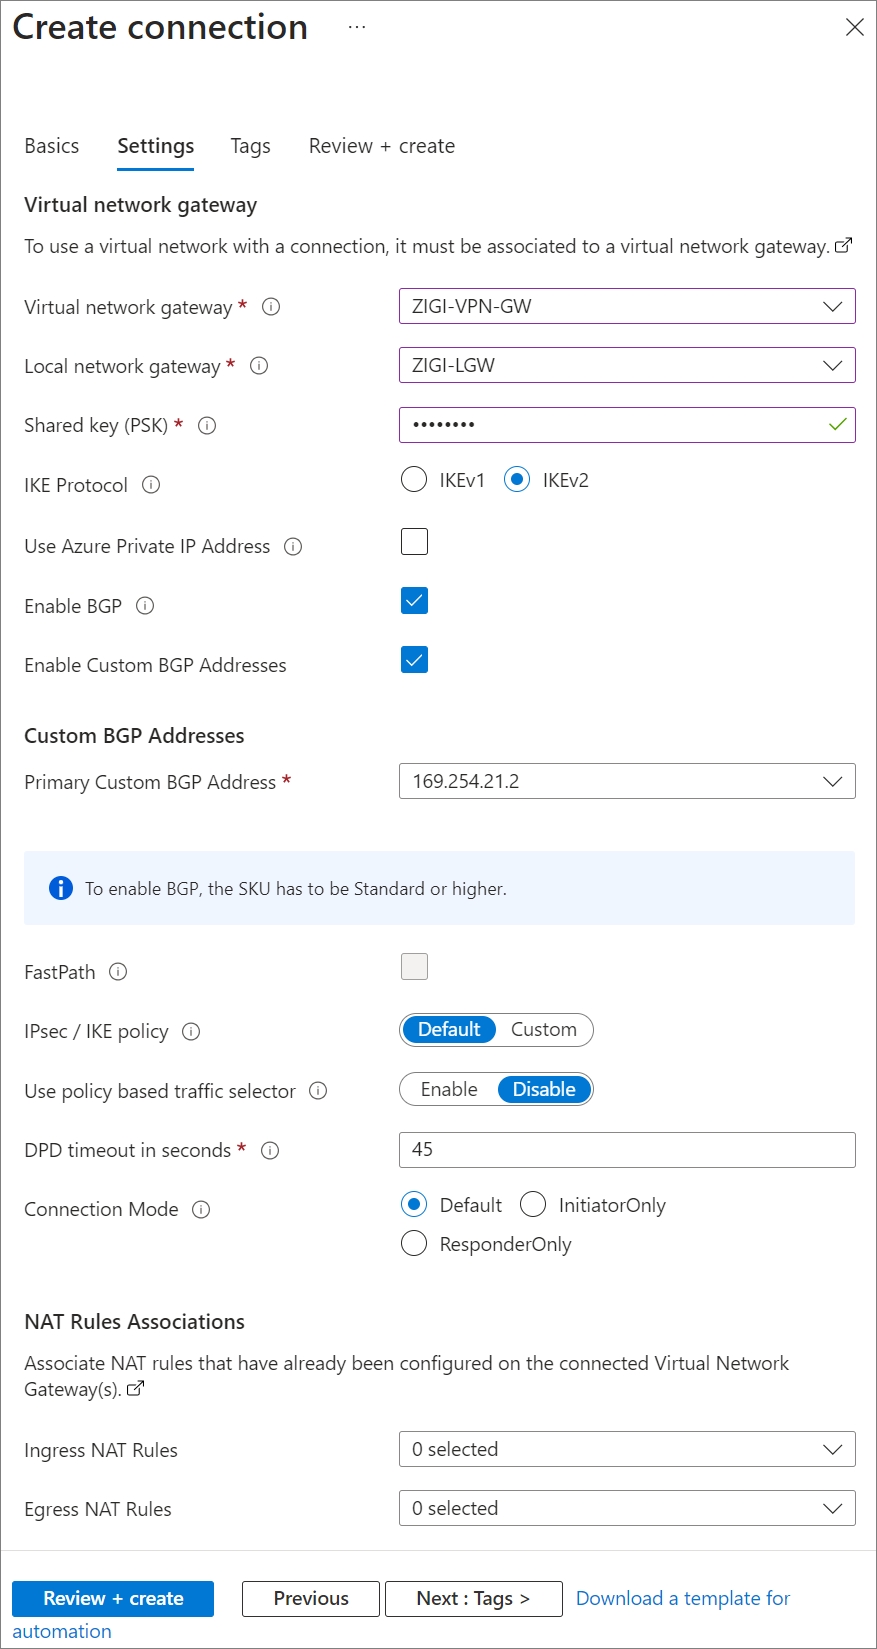
Task: Expand Primary Custom BGP Address dropdown
Action: tap(627, 782)
